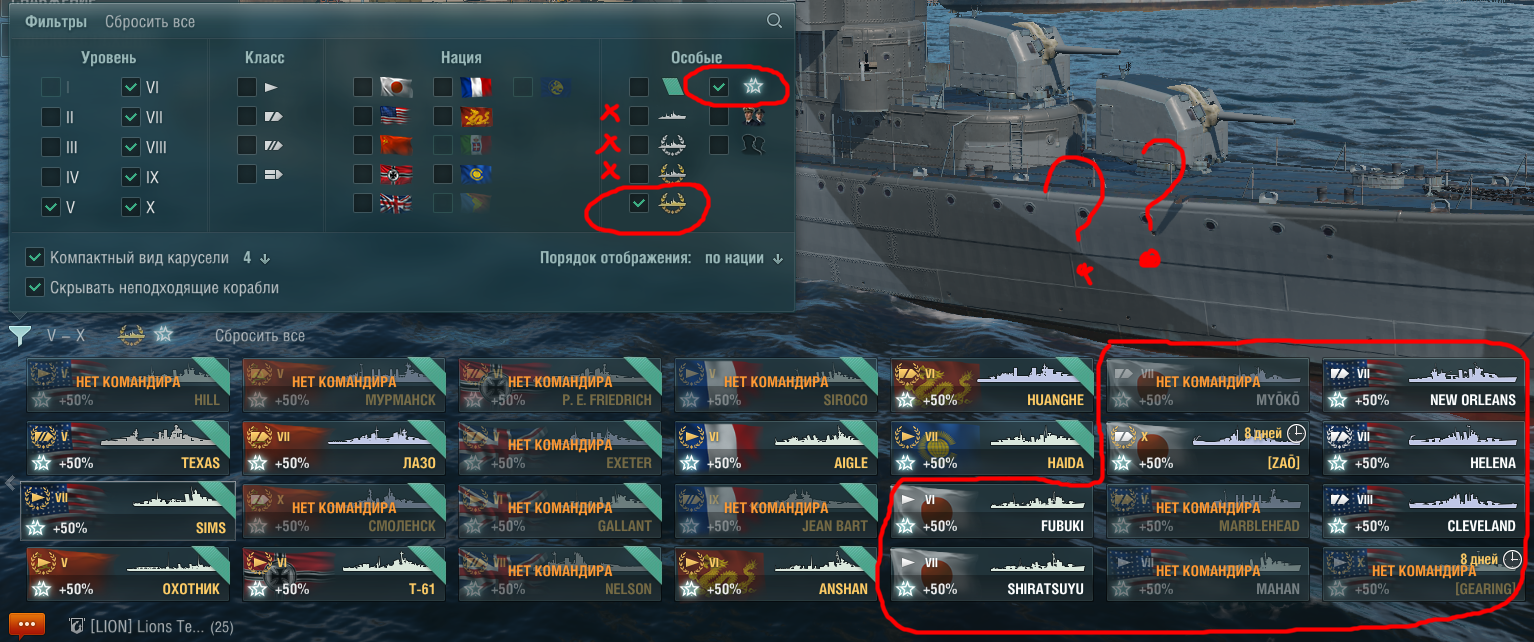Click the search magnifier icon in filters
The height and width of the screenshot is (642, 1534).
pos(774,21)
